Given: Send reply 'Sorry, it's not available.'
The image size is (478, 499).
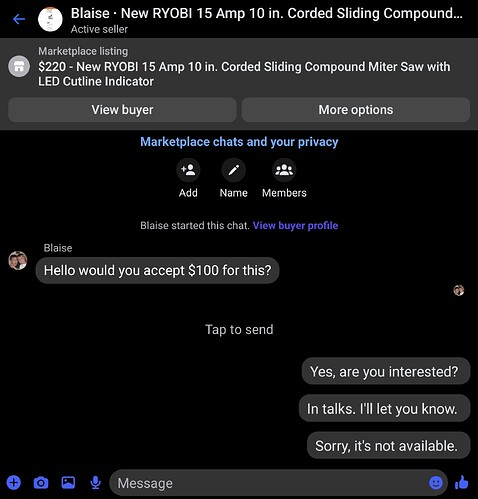Looking at the screenshot, I should point(388,446).
